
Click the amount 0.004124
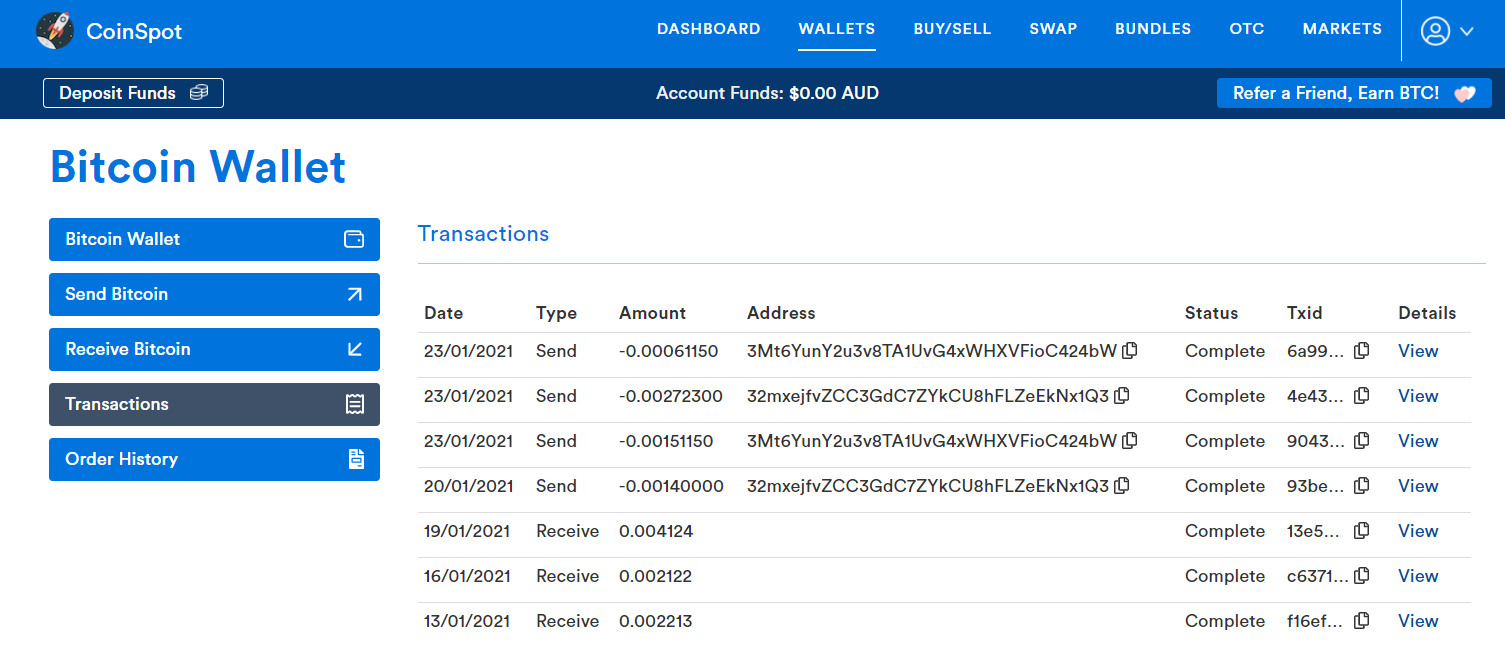coord(656,531)
